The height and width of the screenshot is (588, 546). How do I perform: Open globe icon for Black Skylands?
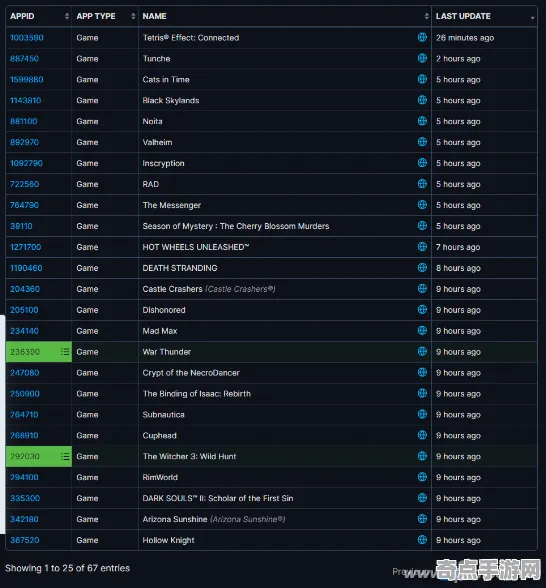pos(422,100)
